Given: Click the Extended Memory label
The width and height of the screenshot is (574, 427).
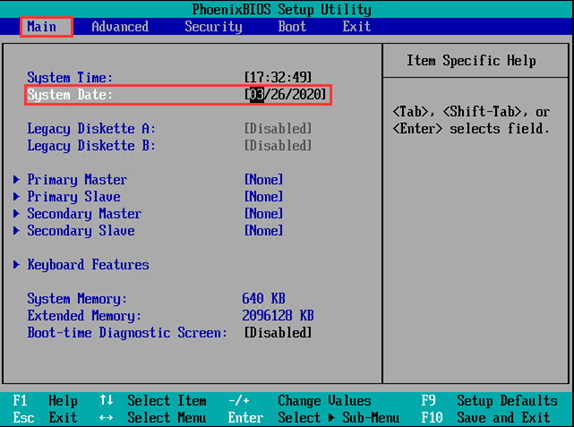Looking at the screenshot, I should 84,316.
